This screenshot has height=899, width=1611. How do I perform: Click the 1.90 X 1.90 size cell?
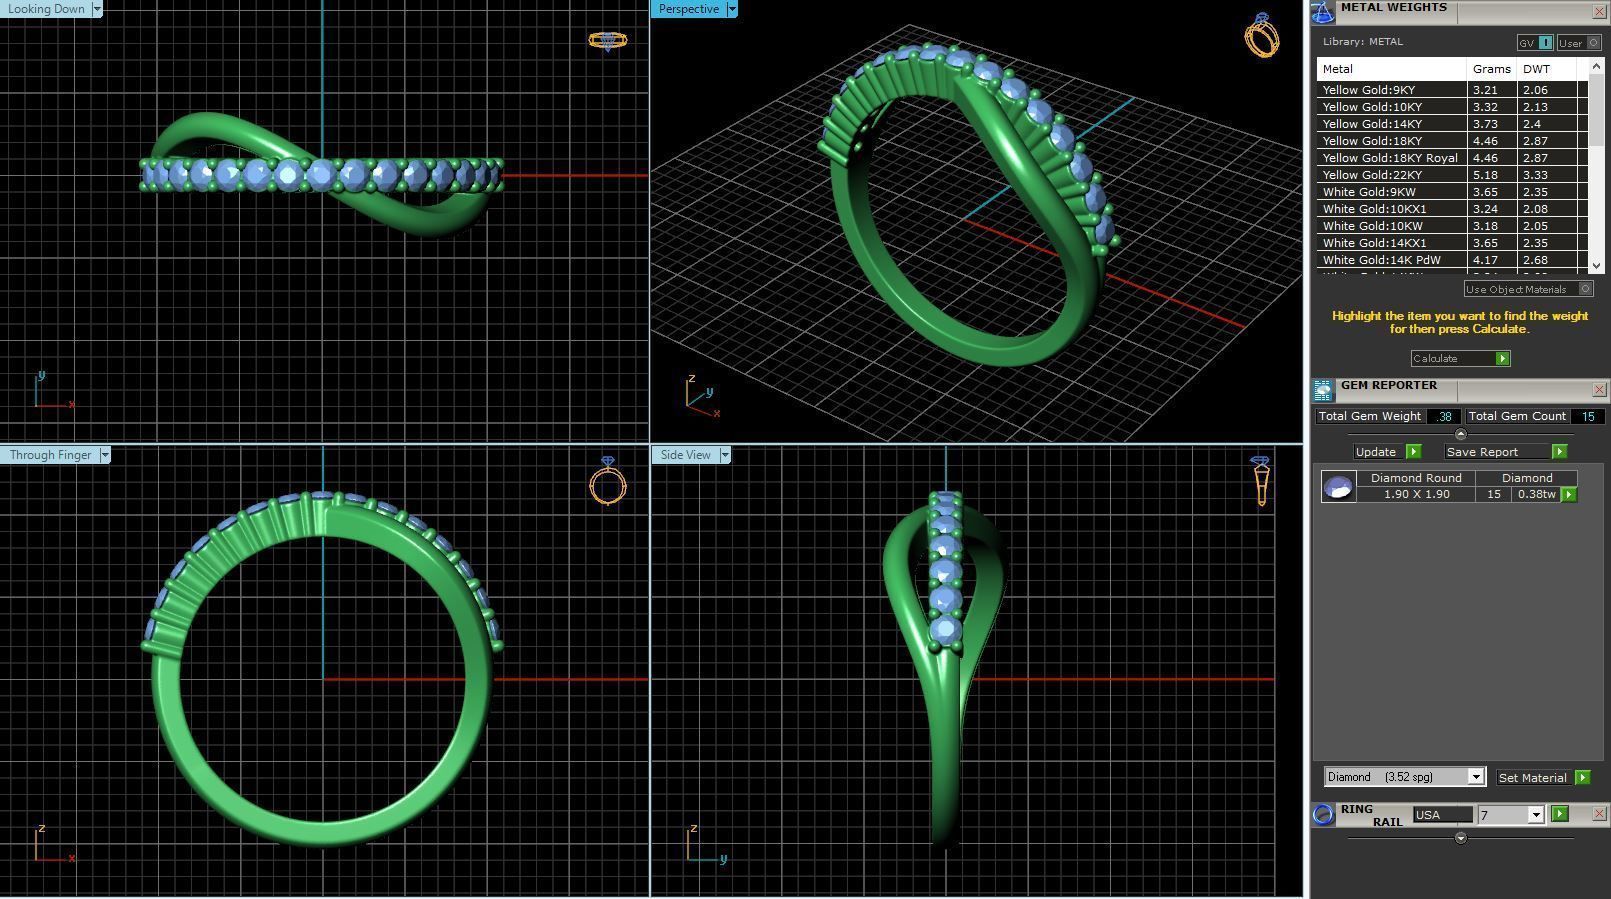tap(1416, 495)
